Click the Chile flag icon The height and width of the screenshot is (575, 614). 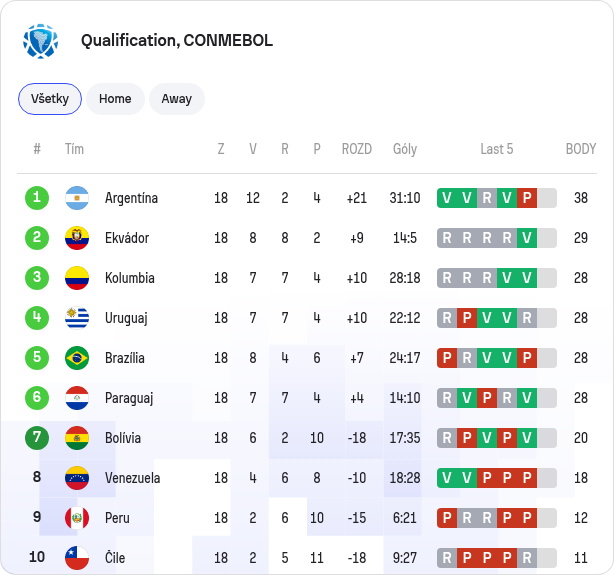77,557
